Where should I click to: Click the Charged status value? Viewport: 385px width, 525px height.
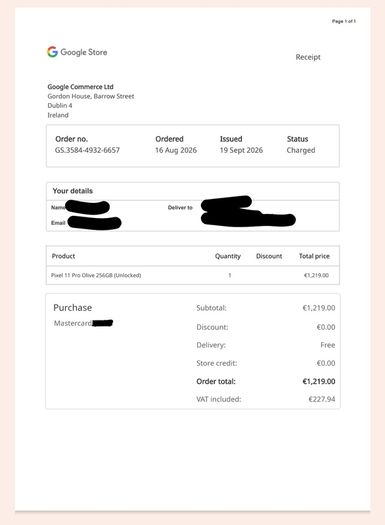click(301, 150)
